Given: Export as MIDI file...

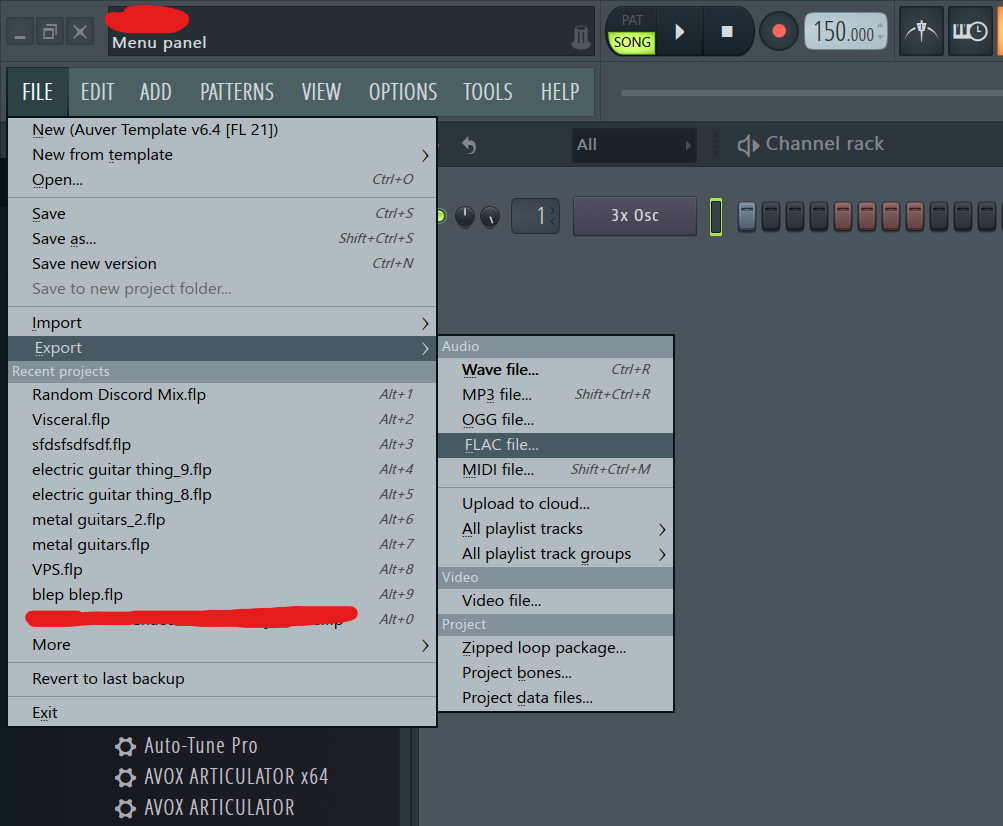Looking at the screenshot, I should tap(555, 470).
